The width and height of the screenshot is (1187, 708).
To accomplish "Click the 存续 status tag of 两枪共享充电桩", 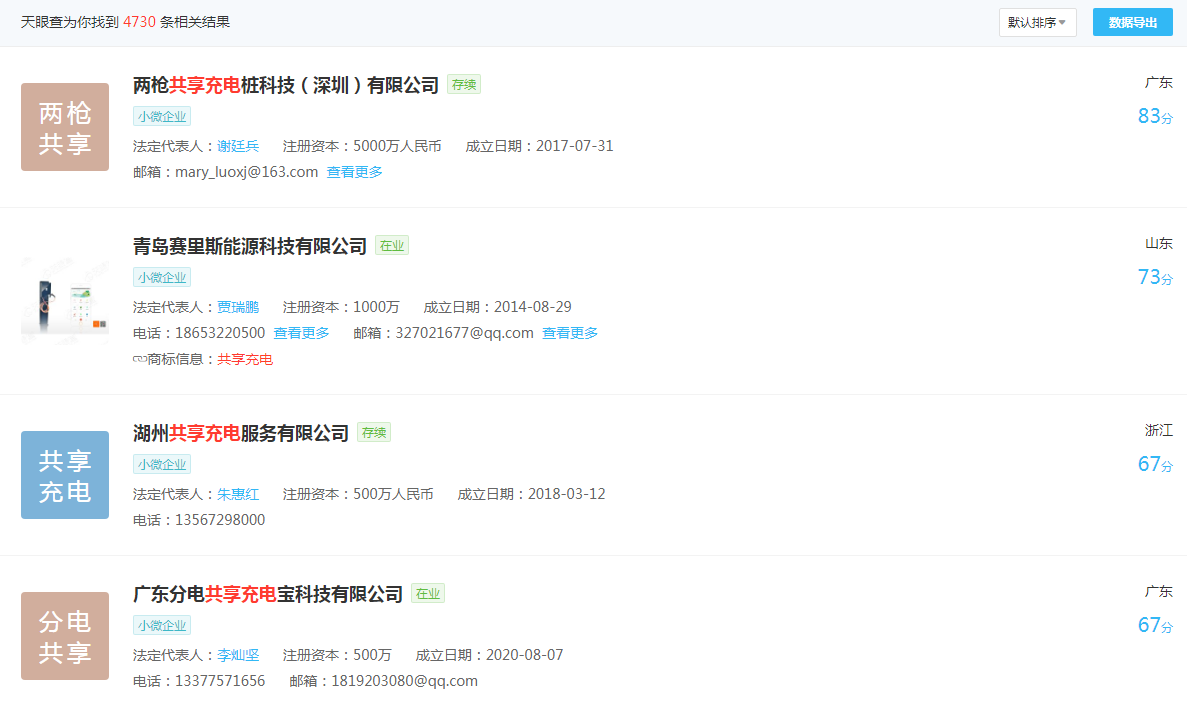I will click(x=464, y=85).
